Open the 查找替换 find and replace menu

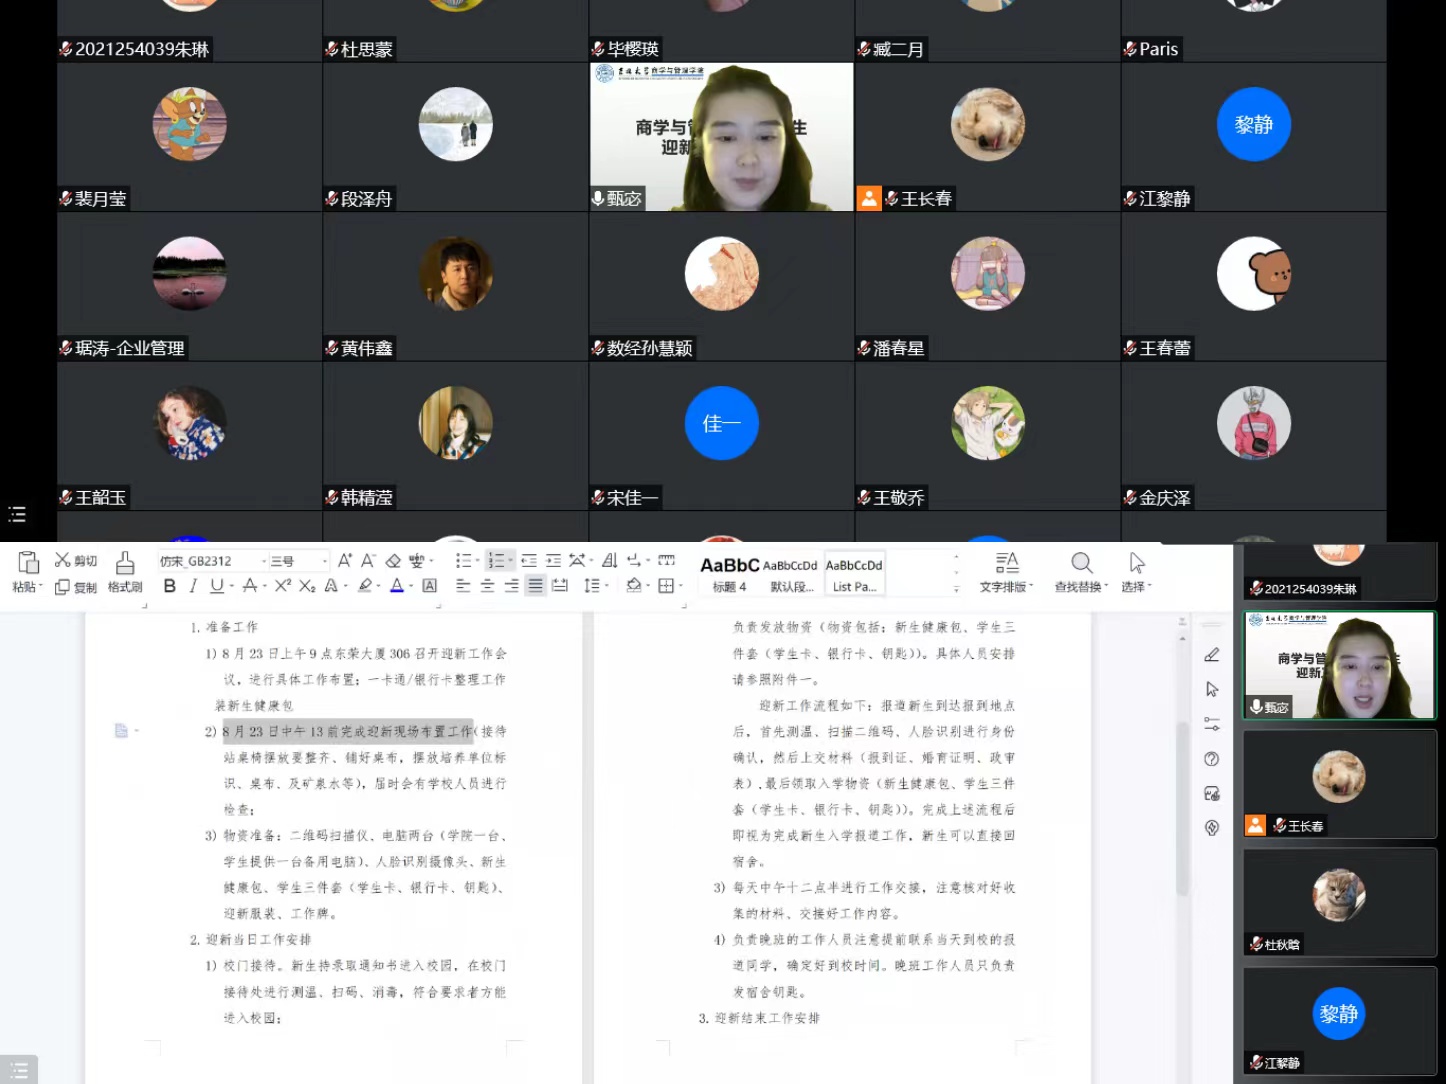1081,572
